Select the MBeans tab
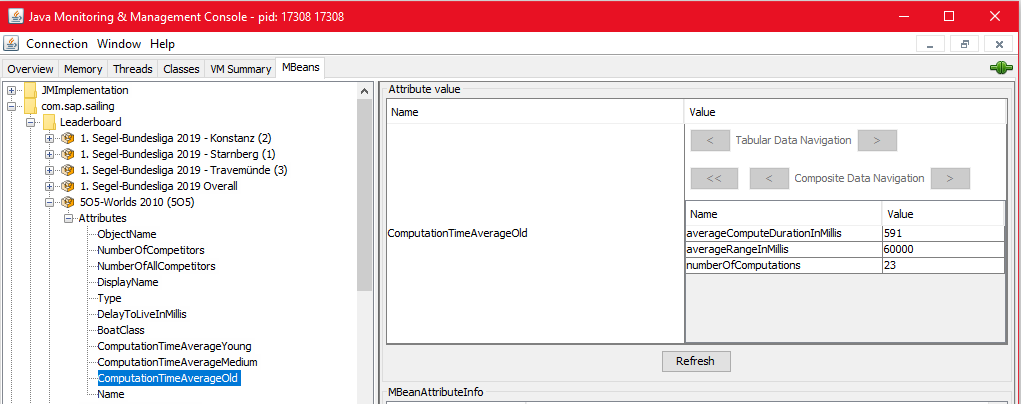 click(x=300, y=68)
